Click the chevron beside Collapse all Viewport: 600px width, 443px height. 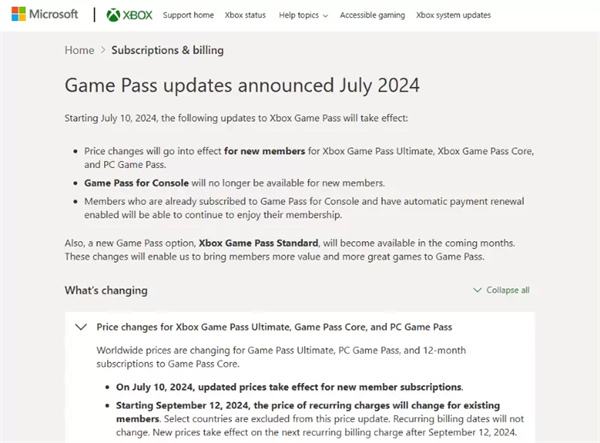[477, 290]
